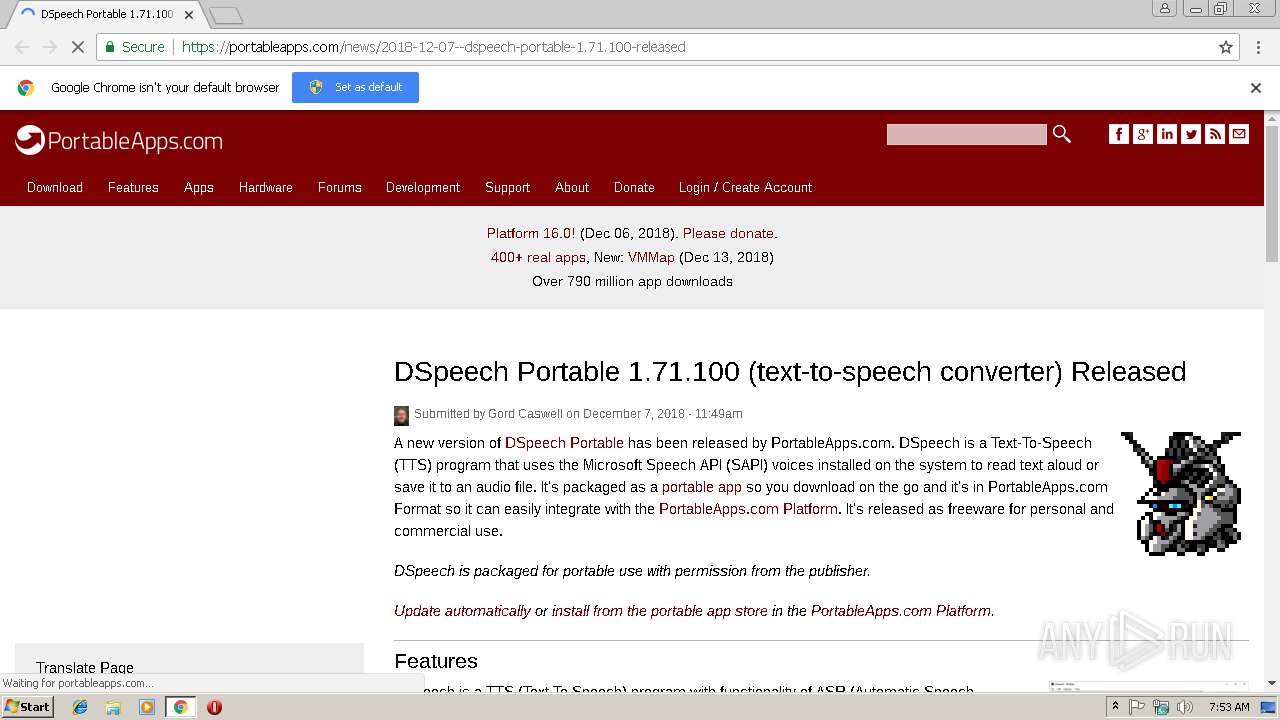Open a new browser tab
Image resolution: width=1280 pixels, height=720 pixels.
click(226, 15)
